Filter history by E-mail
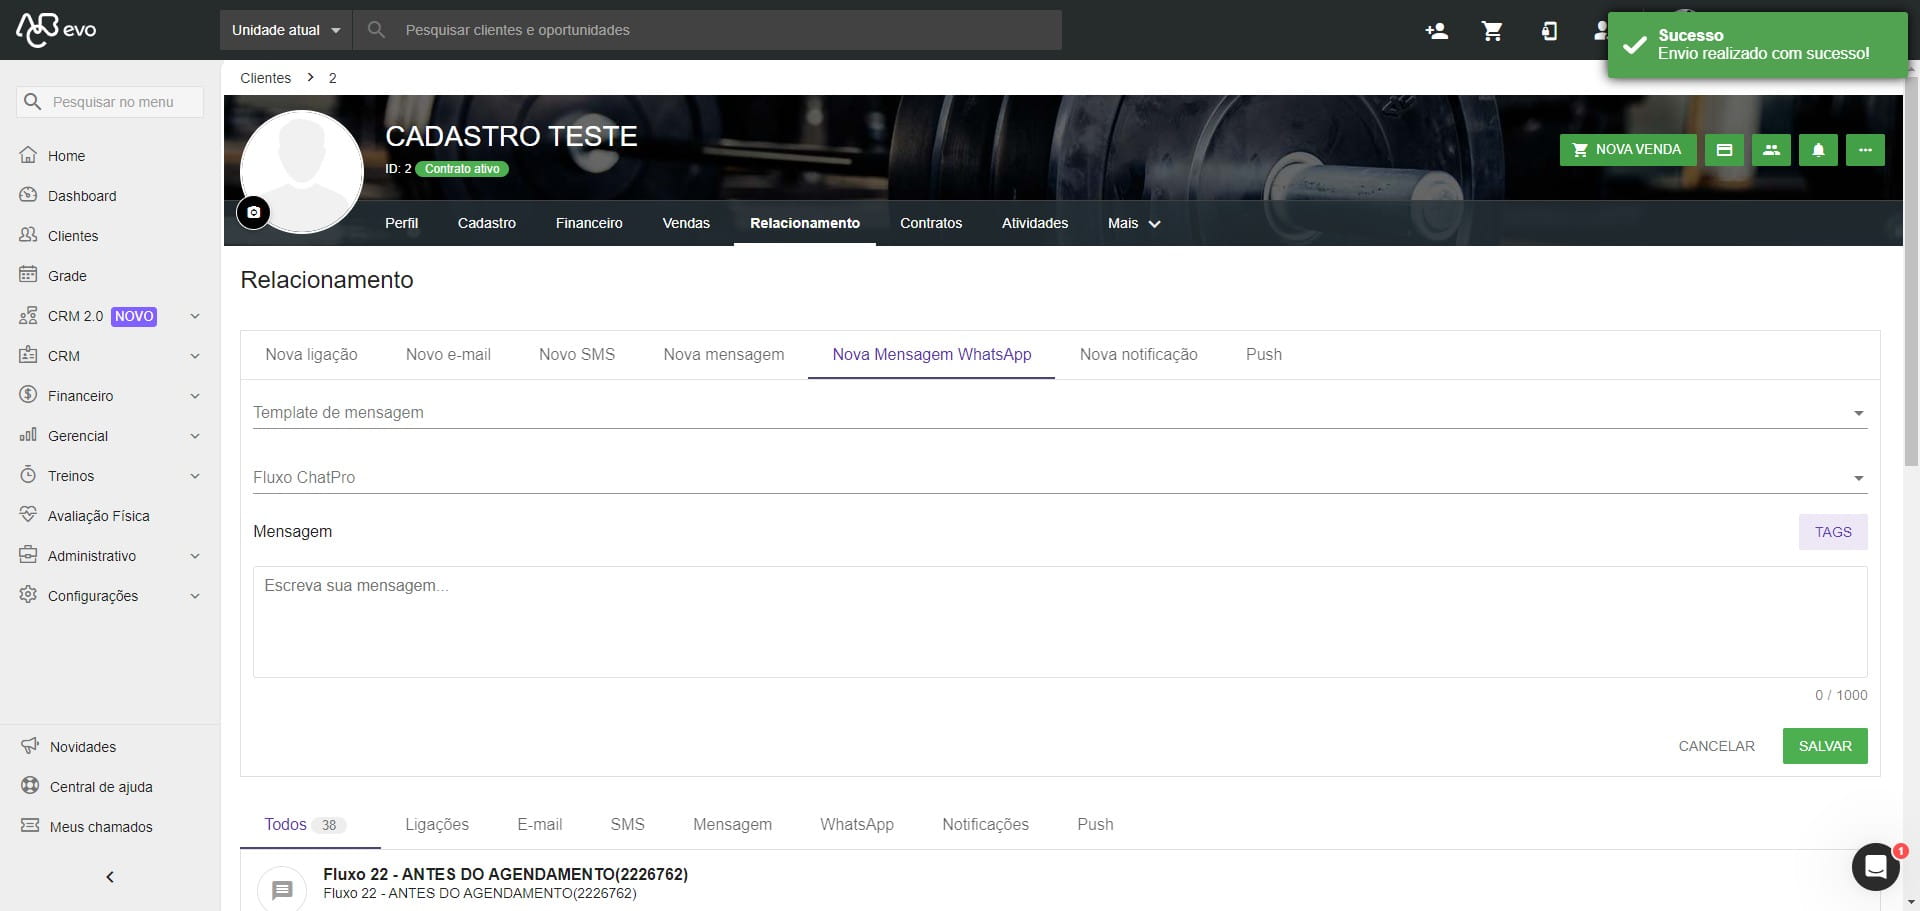The width and height of the screenshot is (1920, 911). pos(540,824)
